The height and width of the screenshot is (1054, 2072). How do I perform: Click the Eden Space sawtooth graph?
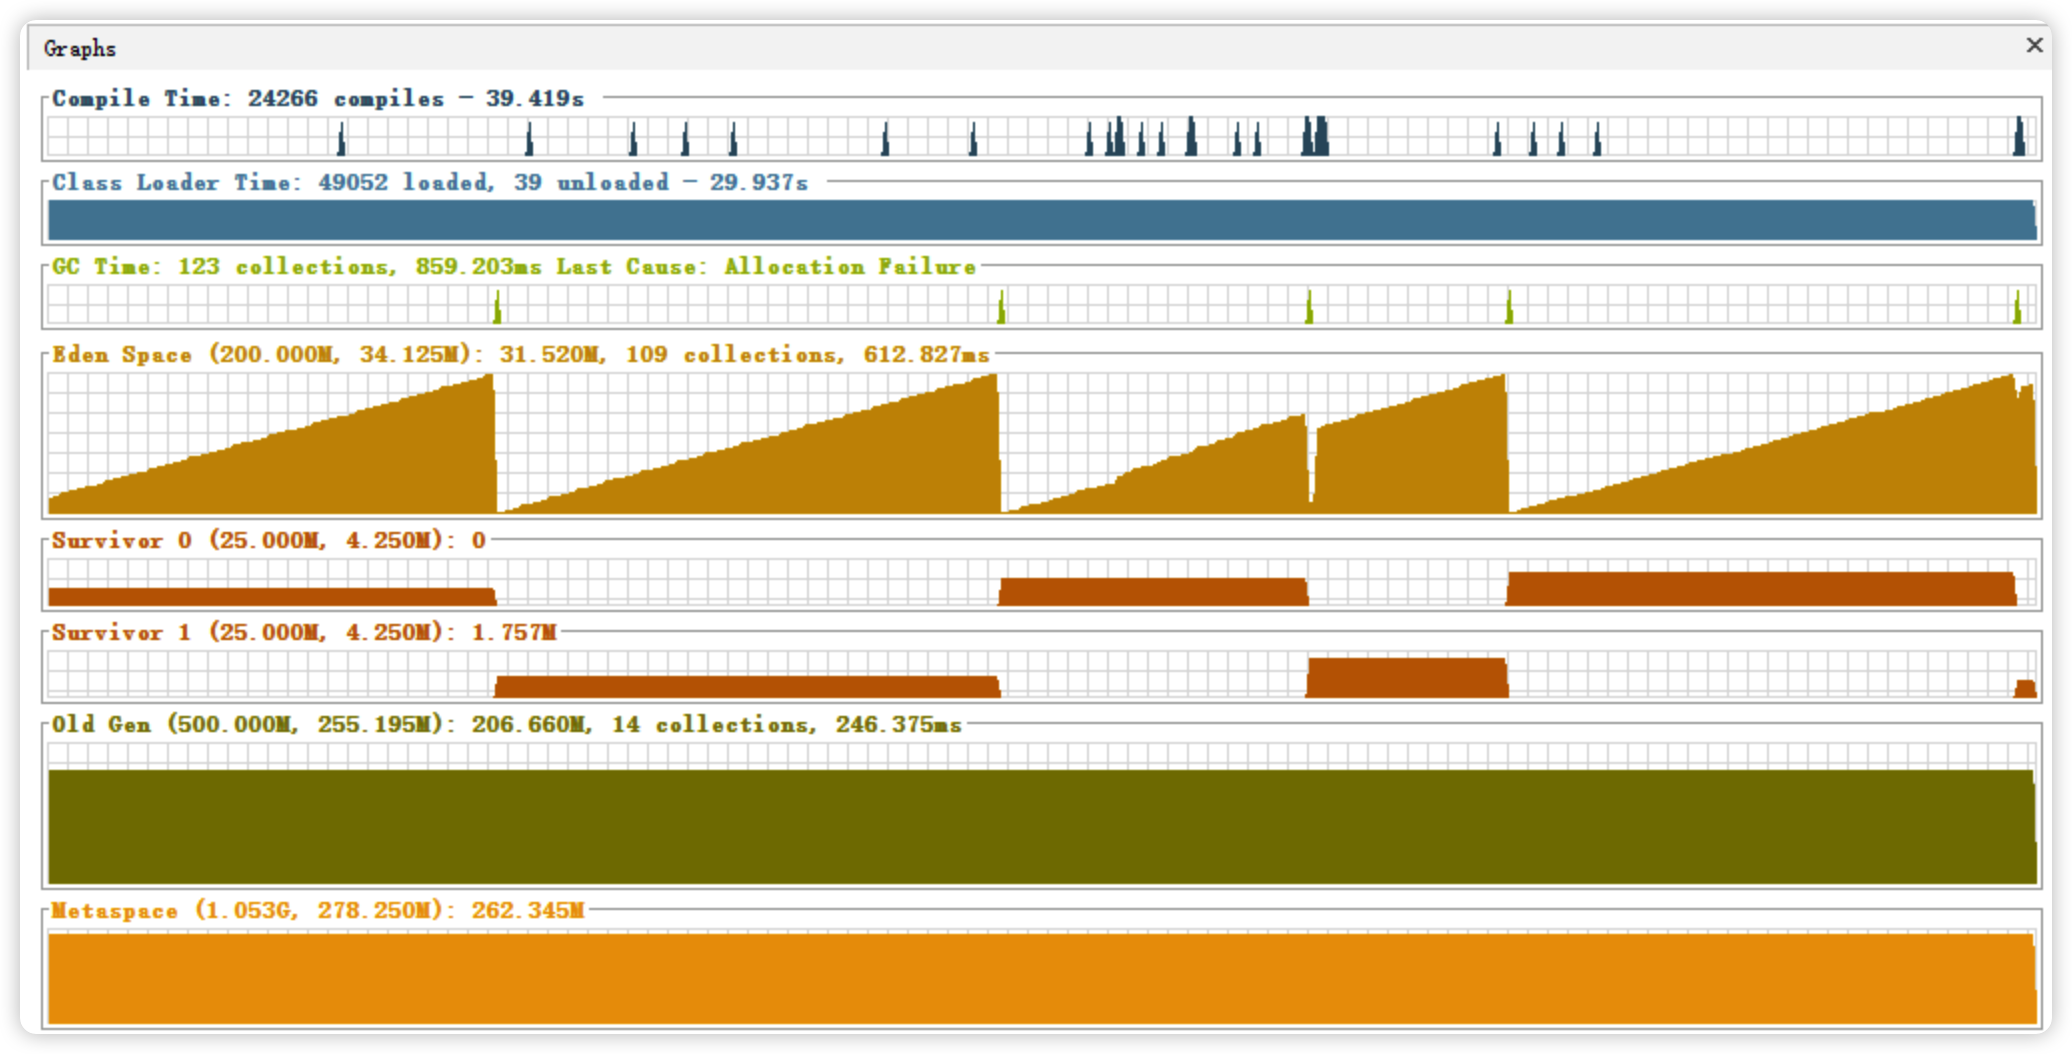tap(1042, 443)
